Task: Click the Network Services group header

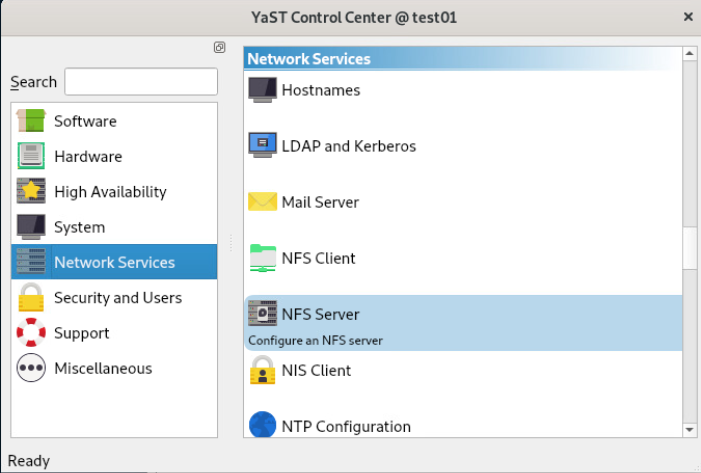Action: 463,59
